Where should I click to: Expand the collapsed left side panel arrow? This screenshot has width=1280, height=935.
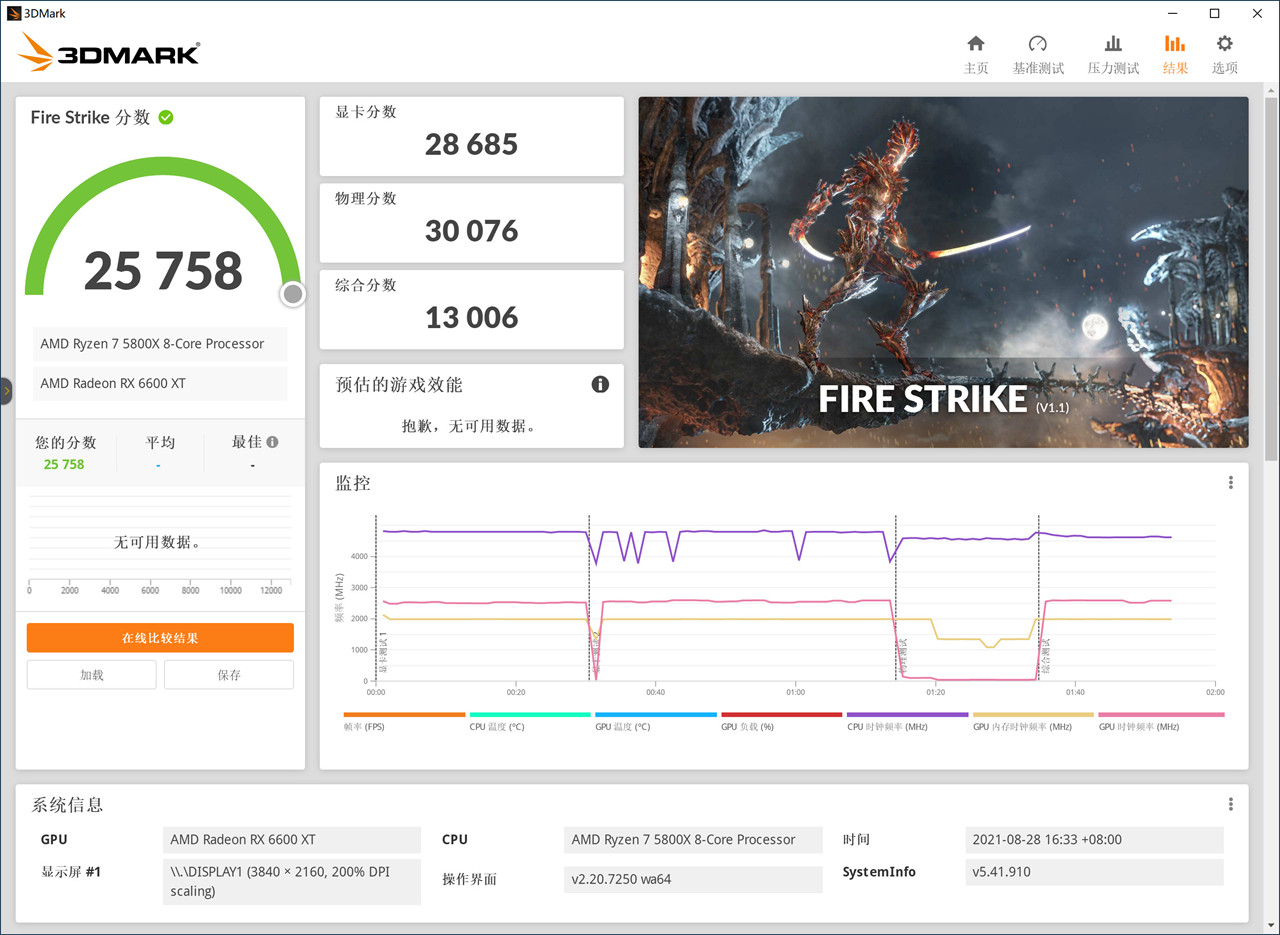click(5, 391)
